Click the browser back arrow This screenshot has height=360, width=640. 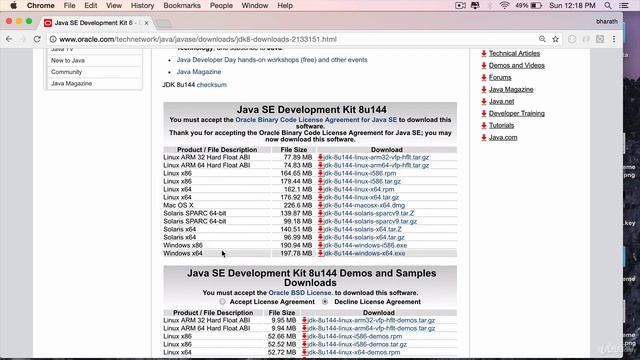9,39
